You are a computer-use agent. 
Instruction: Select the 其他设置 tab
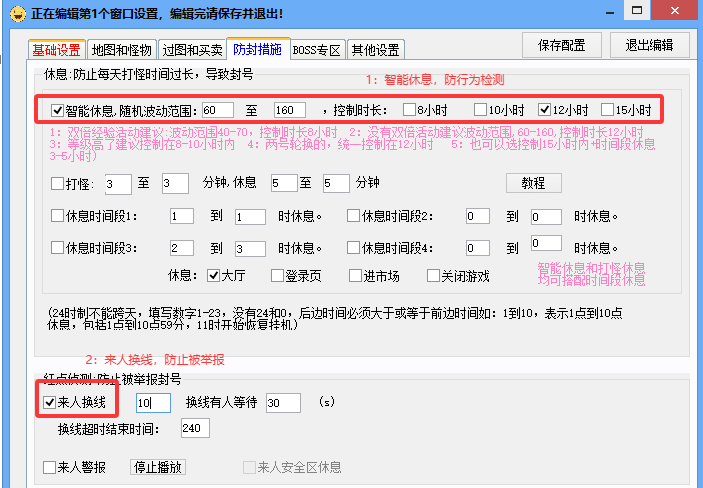(375, 50)
